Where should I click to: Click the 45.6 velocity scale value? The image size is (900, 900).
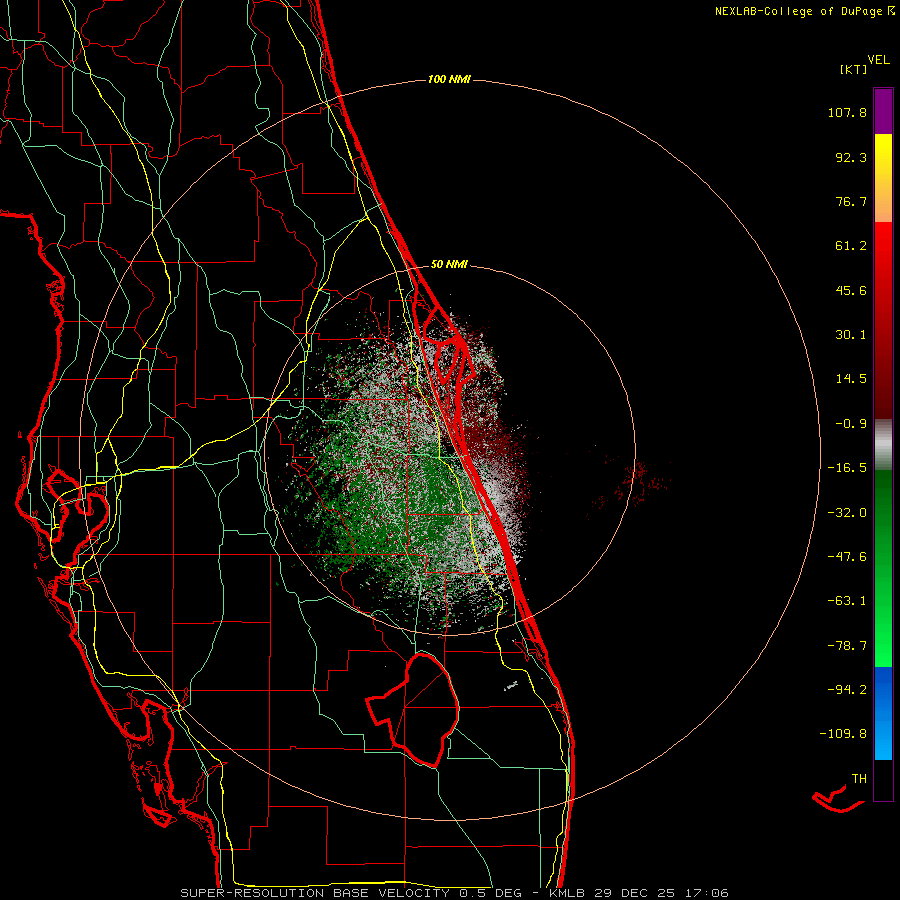coord(851,290)
